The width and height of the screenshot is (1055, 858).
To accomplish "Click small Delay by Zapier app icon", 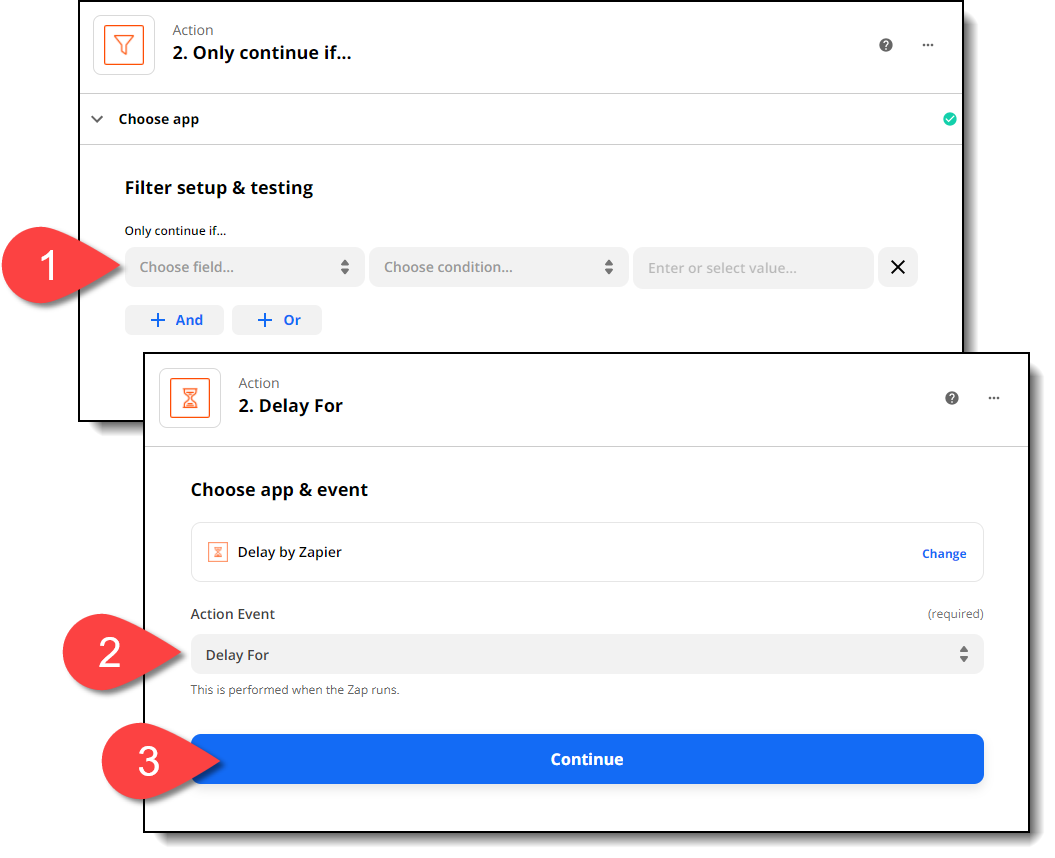I will [x=217, y=552].
